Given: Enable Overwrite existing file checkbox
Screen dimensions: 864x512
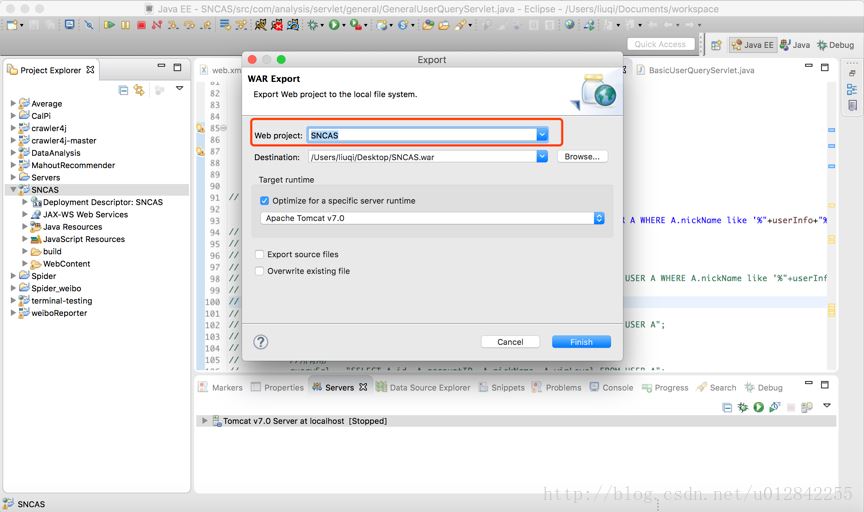Looking at the screenshot, I should click(260, 271).
